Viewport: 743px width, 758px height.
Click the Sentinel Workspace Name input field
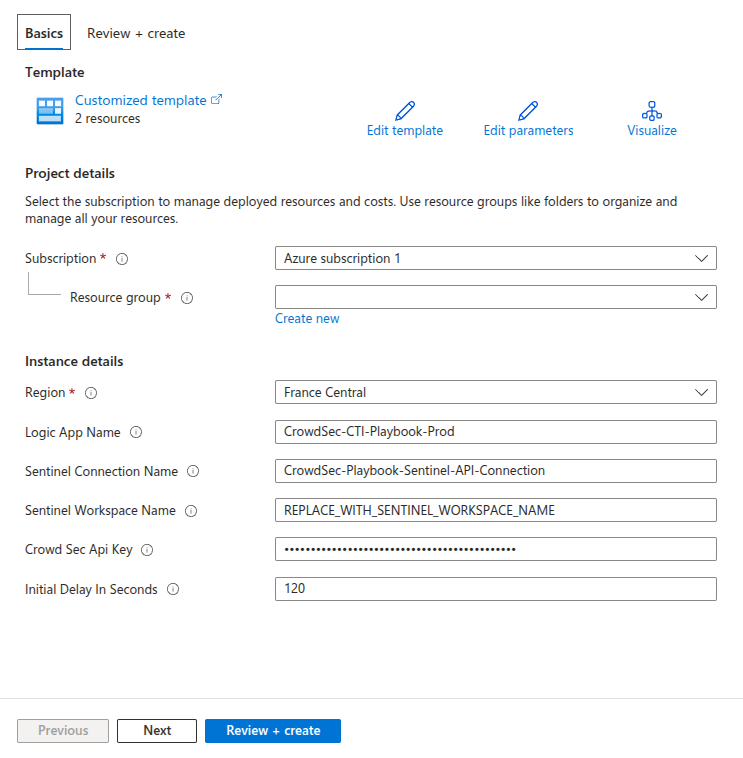tap(495, 510)
